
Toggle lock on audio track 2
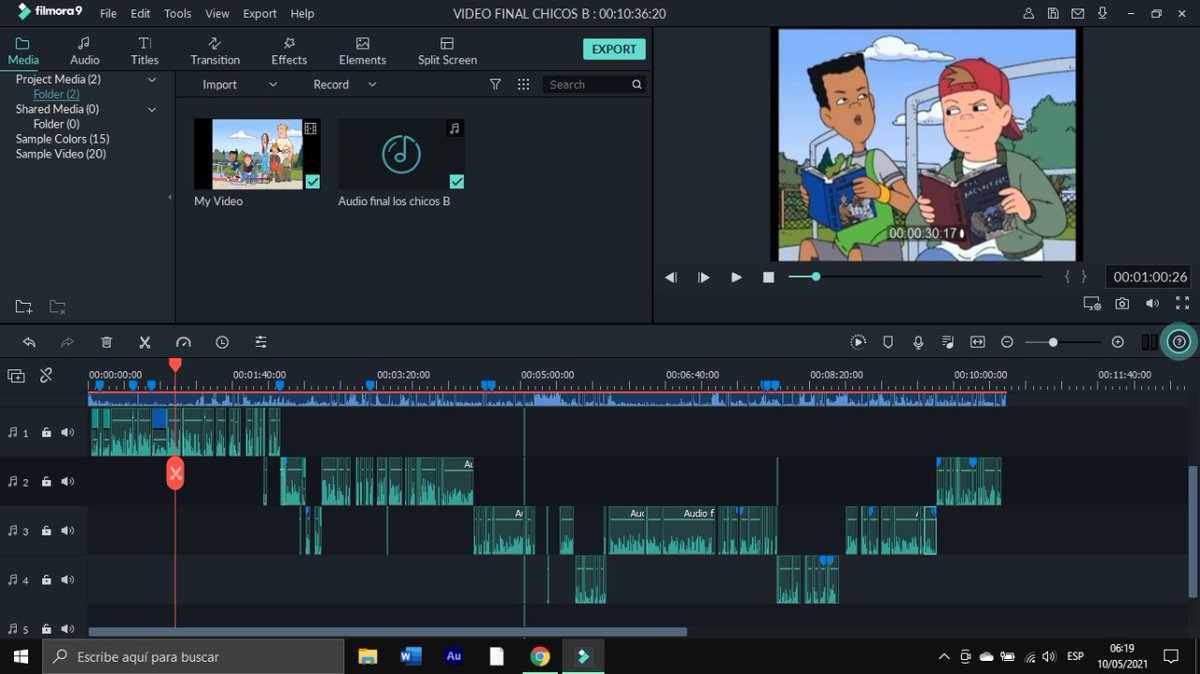[46, 482]
